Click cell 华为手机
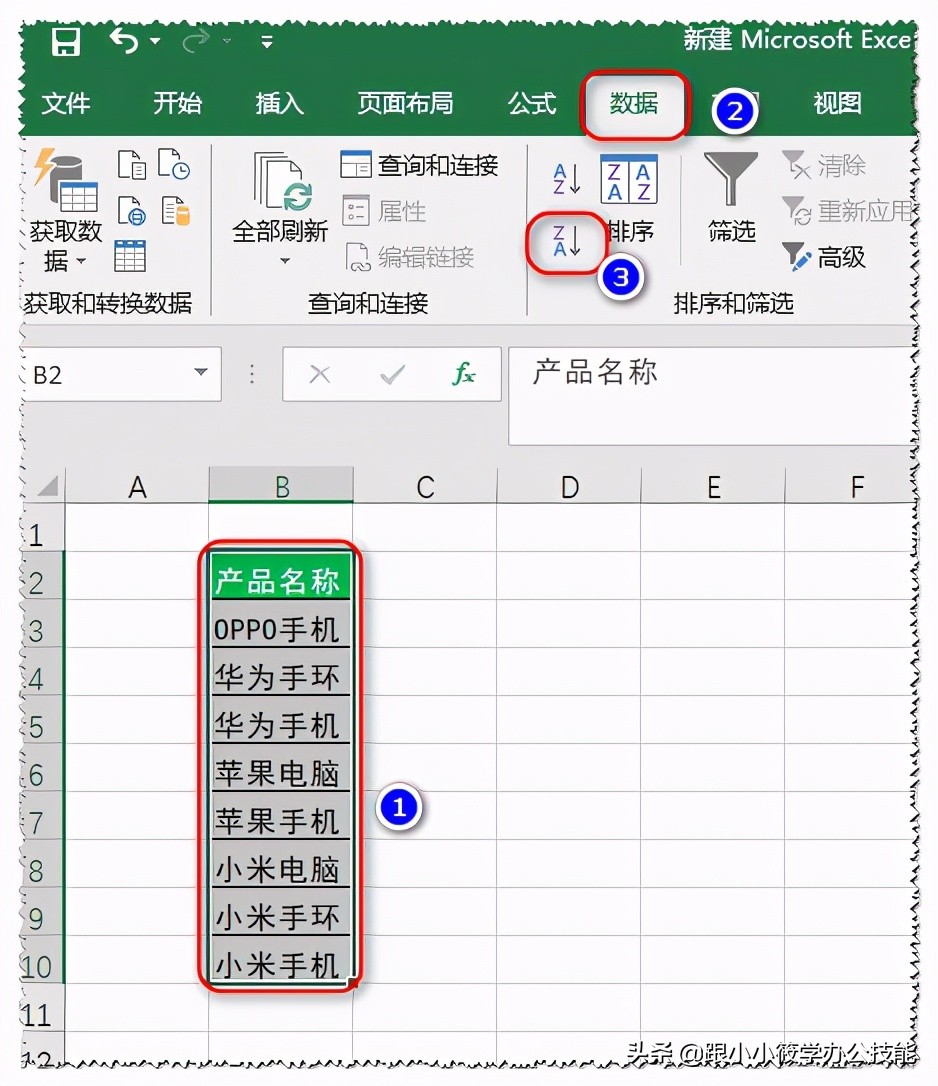 (x=281, y=720)
